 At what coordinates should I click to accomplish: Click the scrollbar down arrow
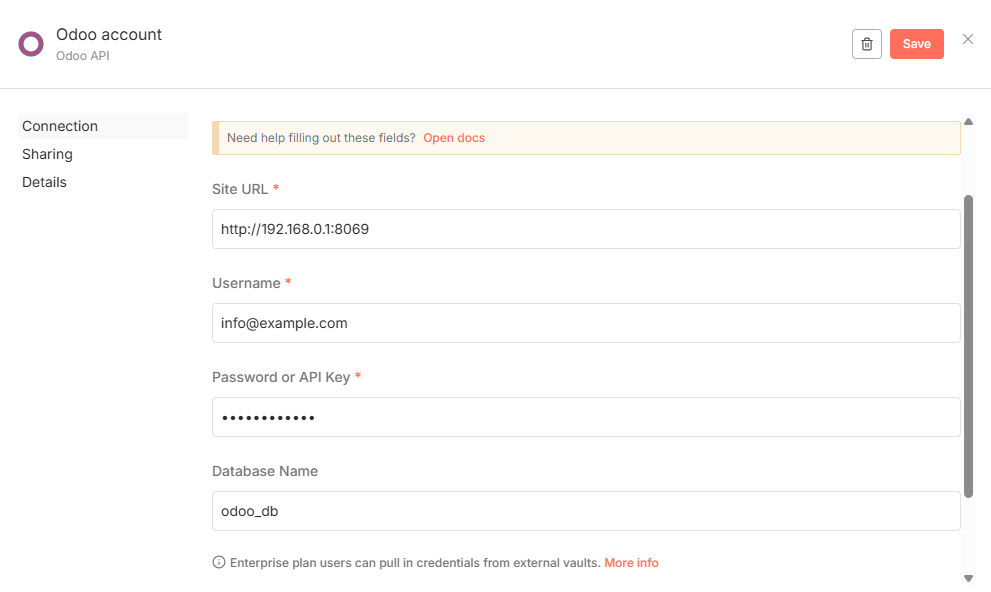(x=968, y=577)
